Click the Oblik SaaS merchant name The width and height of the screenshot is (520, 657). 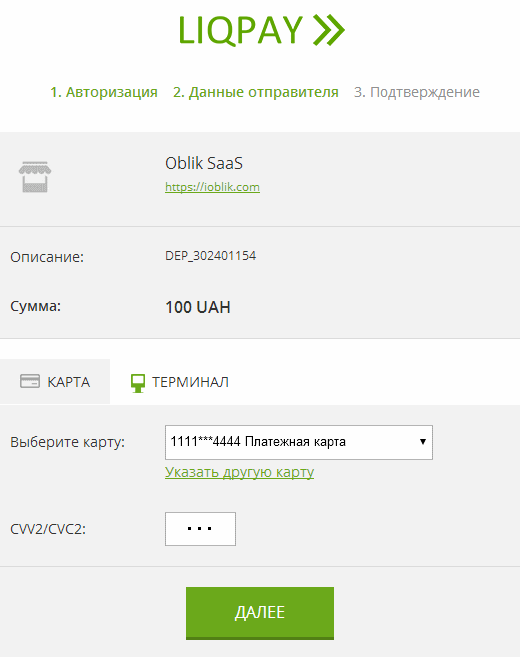[x=204, y=163]
